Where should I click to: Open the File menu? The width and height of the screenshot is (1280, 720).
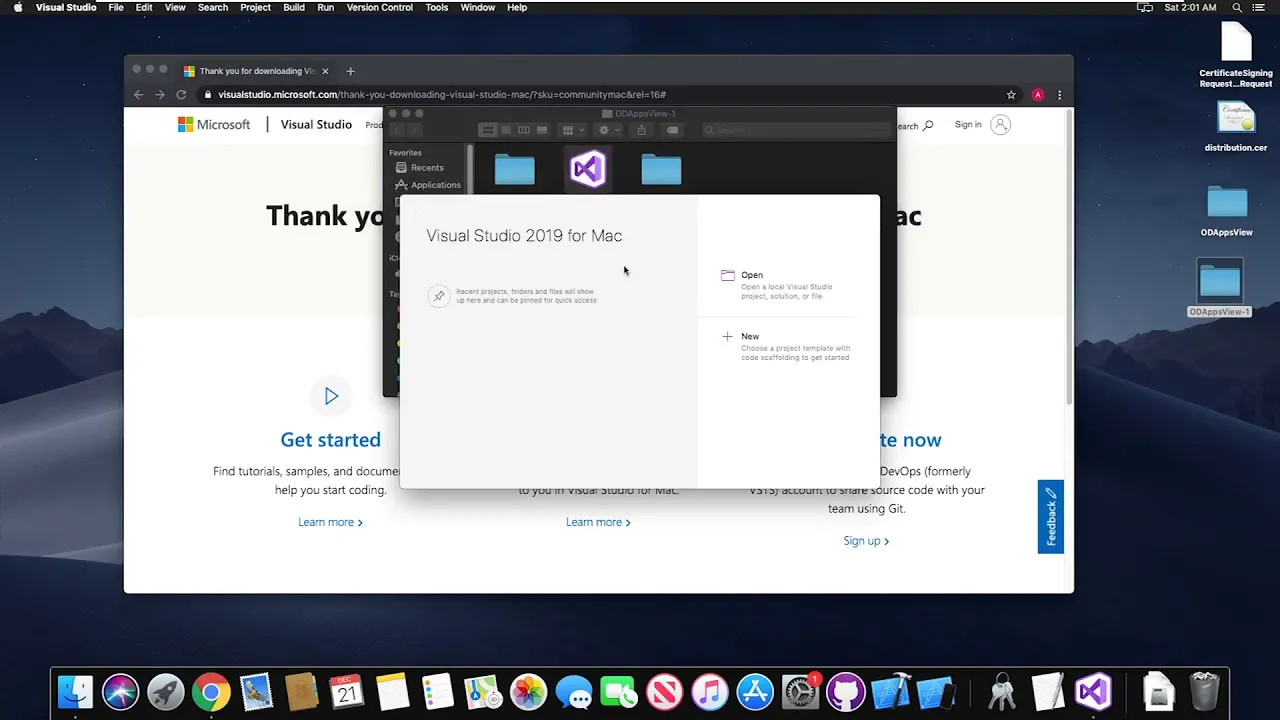click(x=116, y=7)
